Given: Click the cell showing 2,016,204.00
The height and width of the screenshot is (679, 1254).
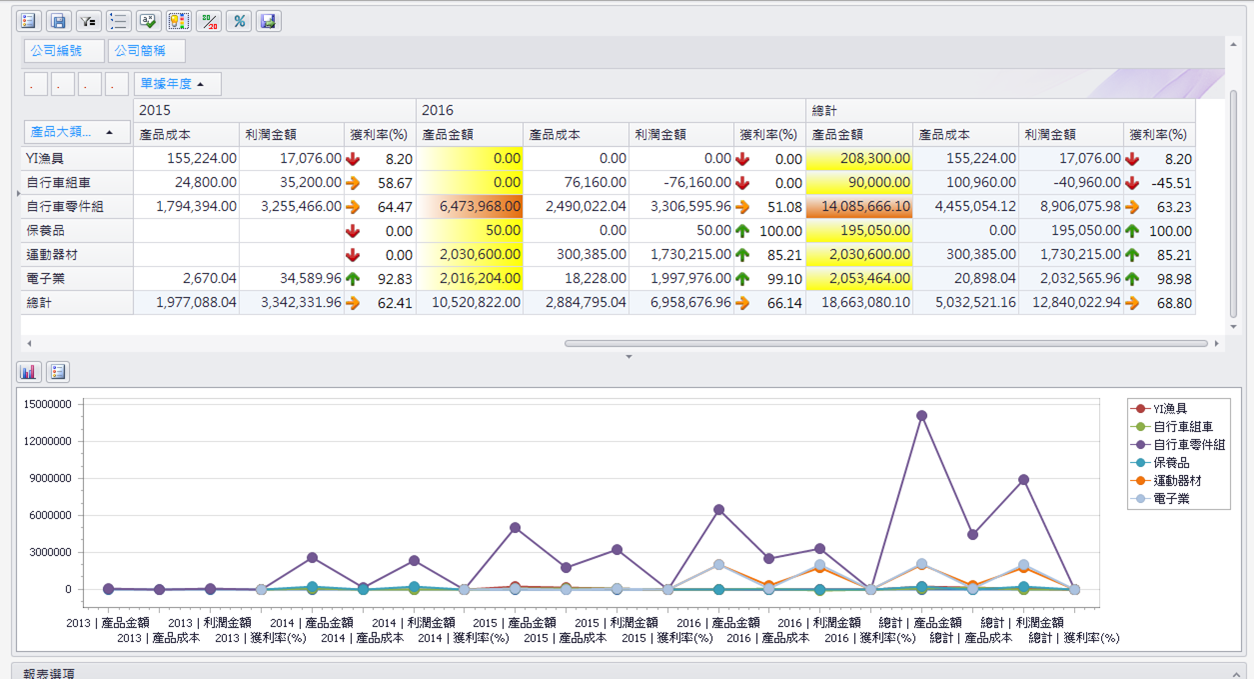Looking at the screenshot, I should point(470,278).
